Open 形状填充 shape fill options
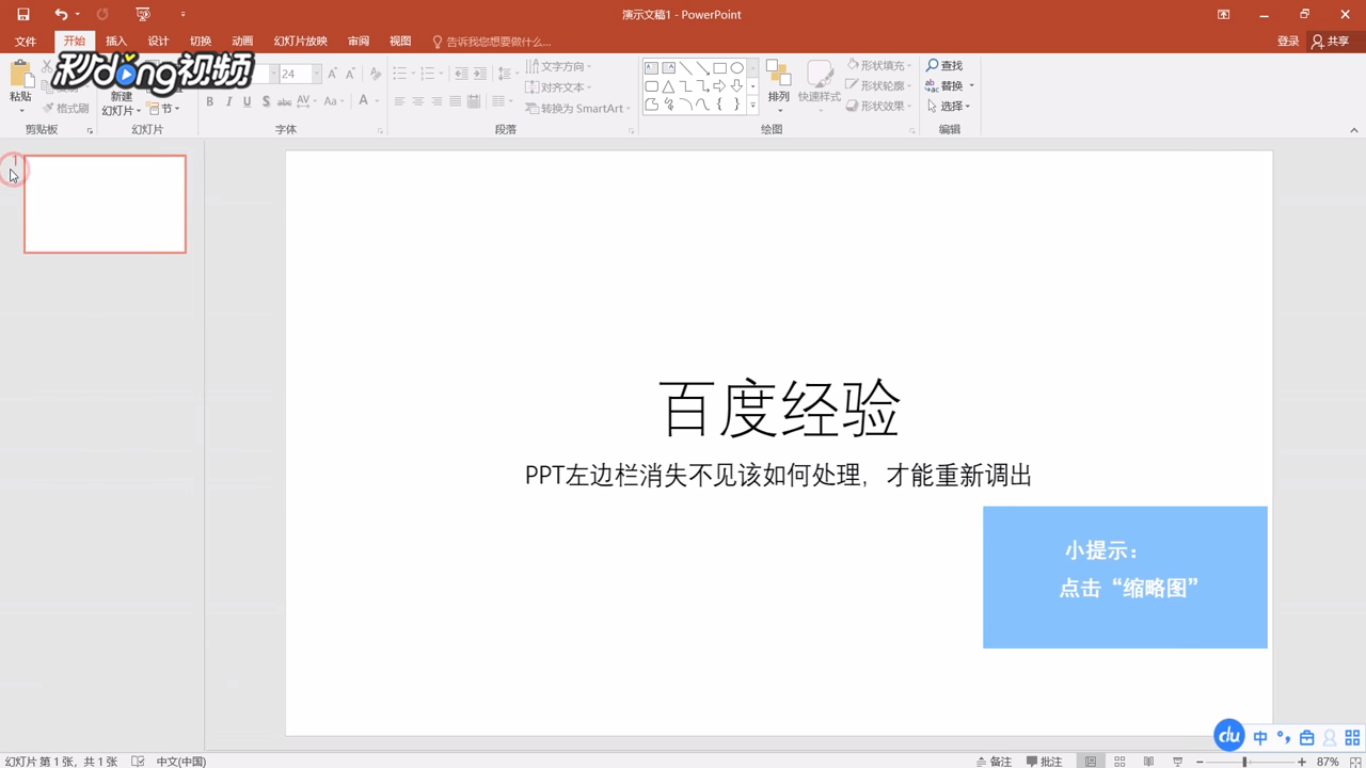This screenshot has width=1366, height=768. pyautogui.click(x=878, y=65)
